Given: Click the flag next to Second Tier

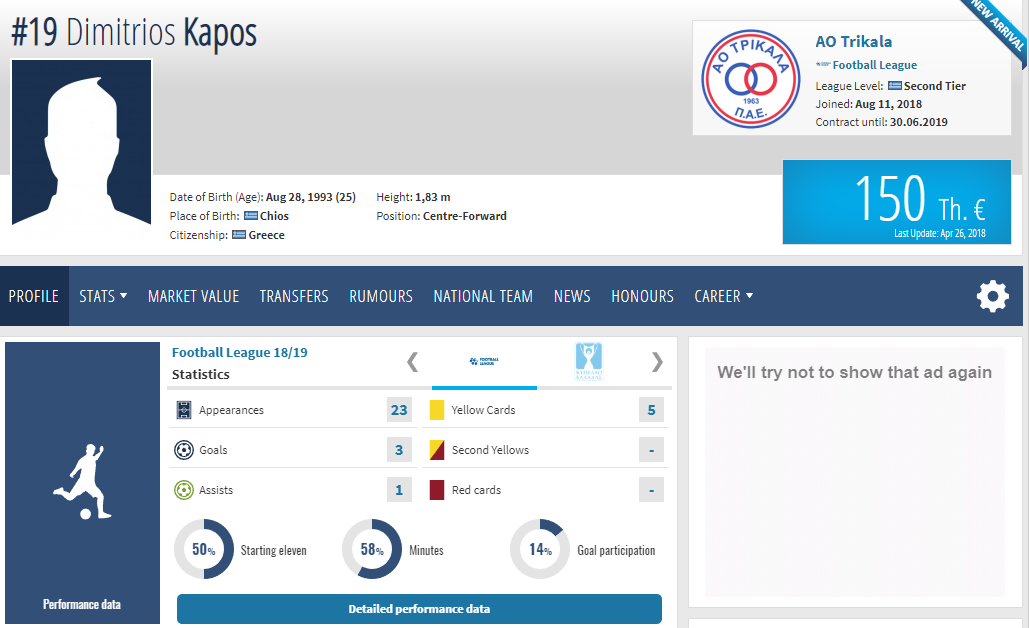Looking at the screenshot, I should point(894,86).
